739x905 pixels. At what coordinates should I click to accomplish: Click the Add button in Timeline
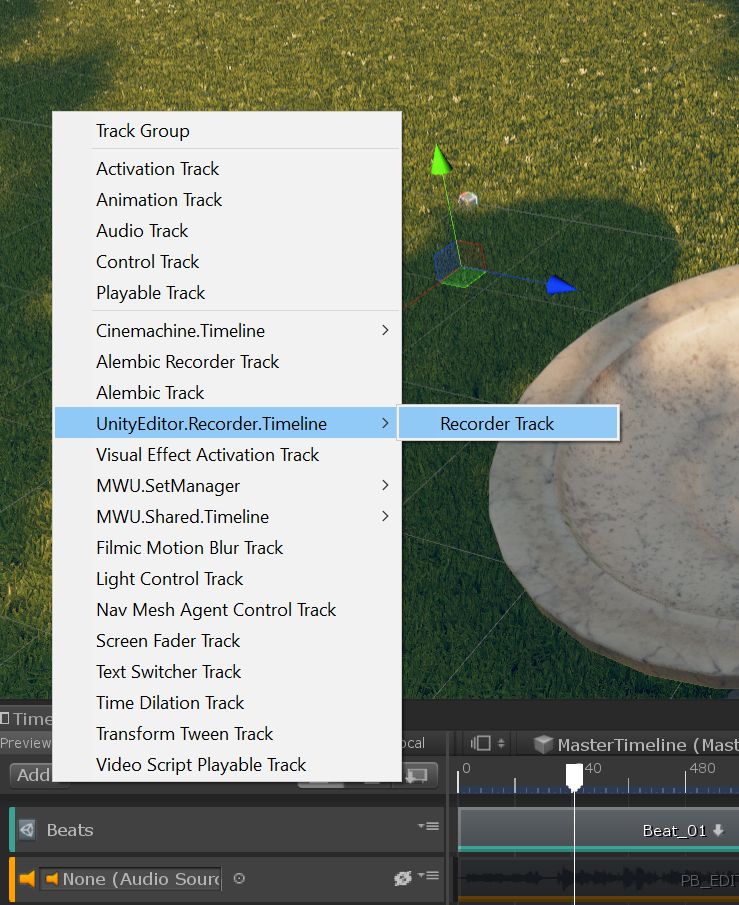click(x=32, y=775)
